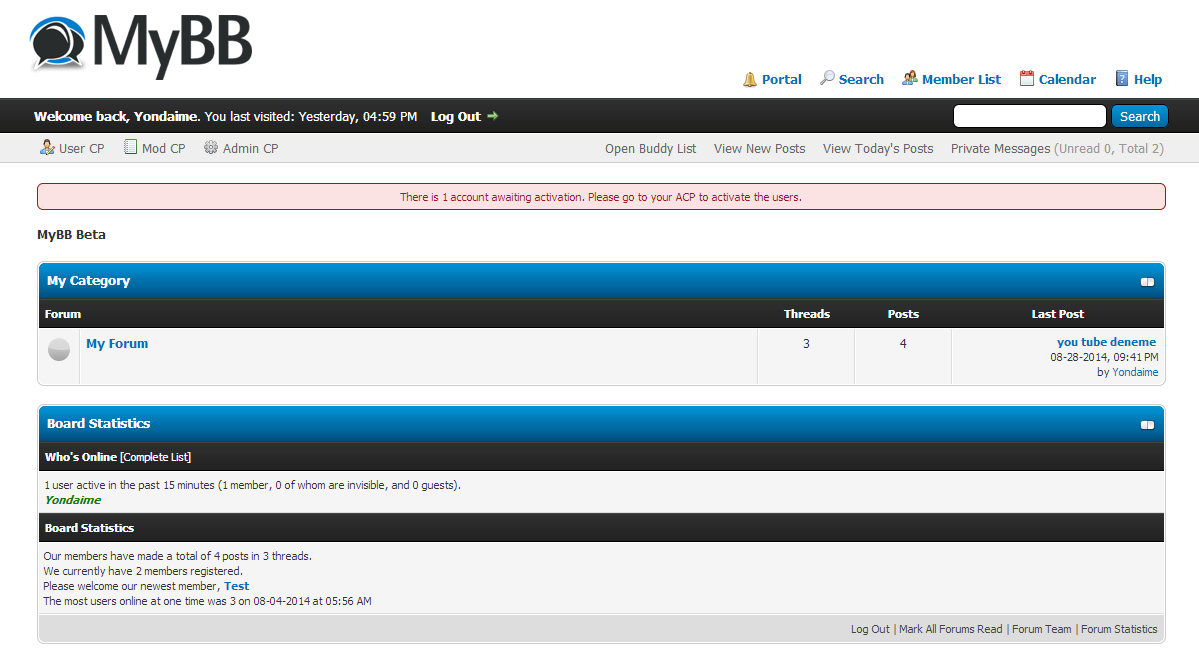Click the Admin CP gear icon
This screenshot has height=649, width=1199.
coord(211,148)
